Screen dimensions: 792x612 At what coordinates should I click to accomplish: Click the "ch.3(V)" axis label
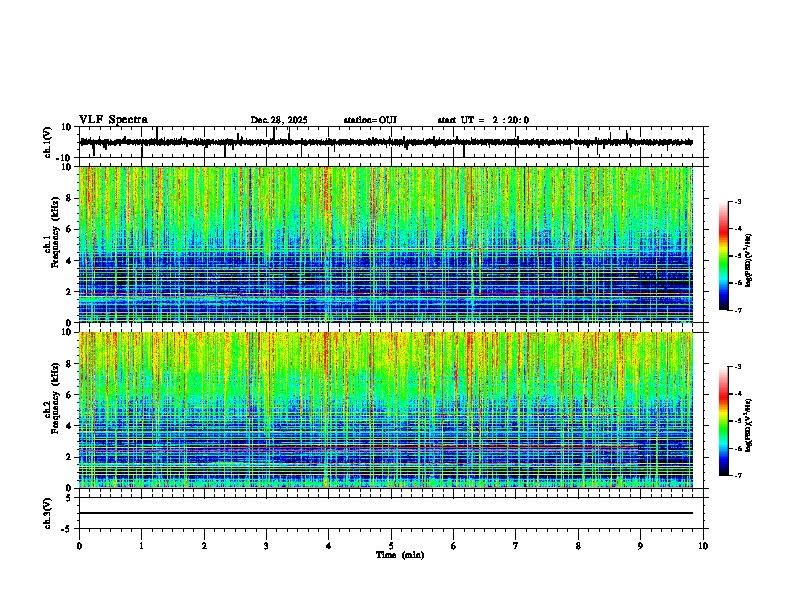tap(48, 513)
